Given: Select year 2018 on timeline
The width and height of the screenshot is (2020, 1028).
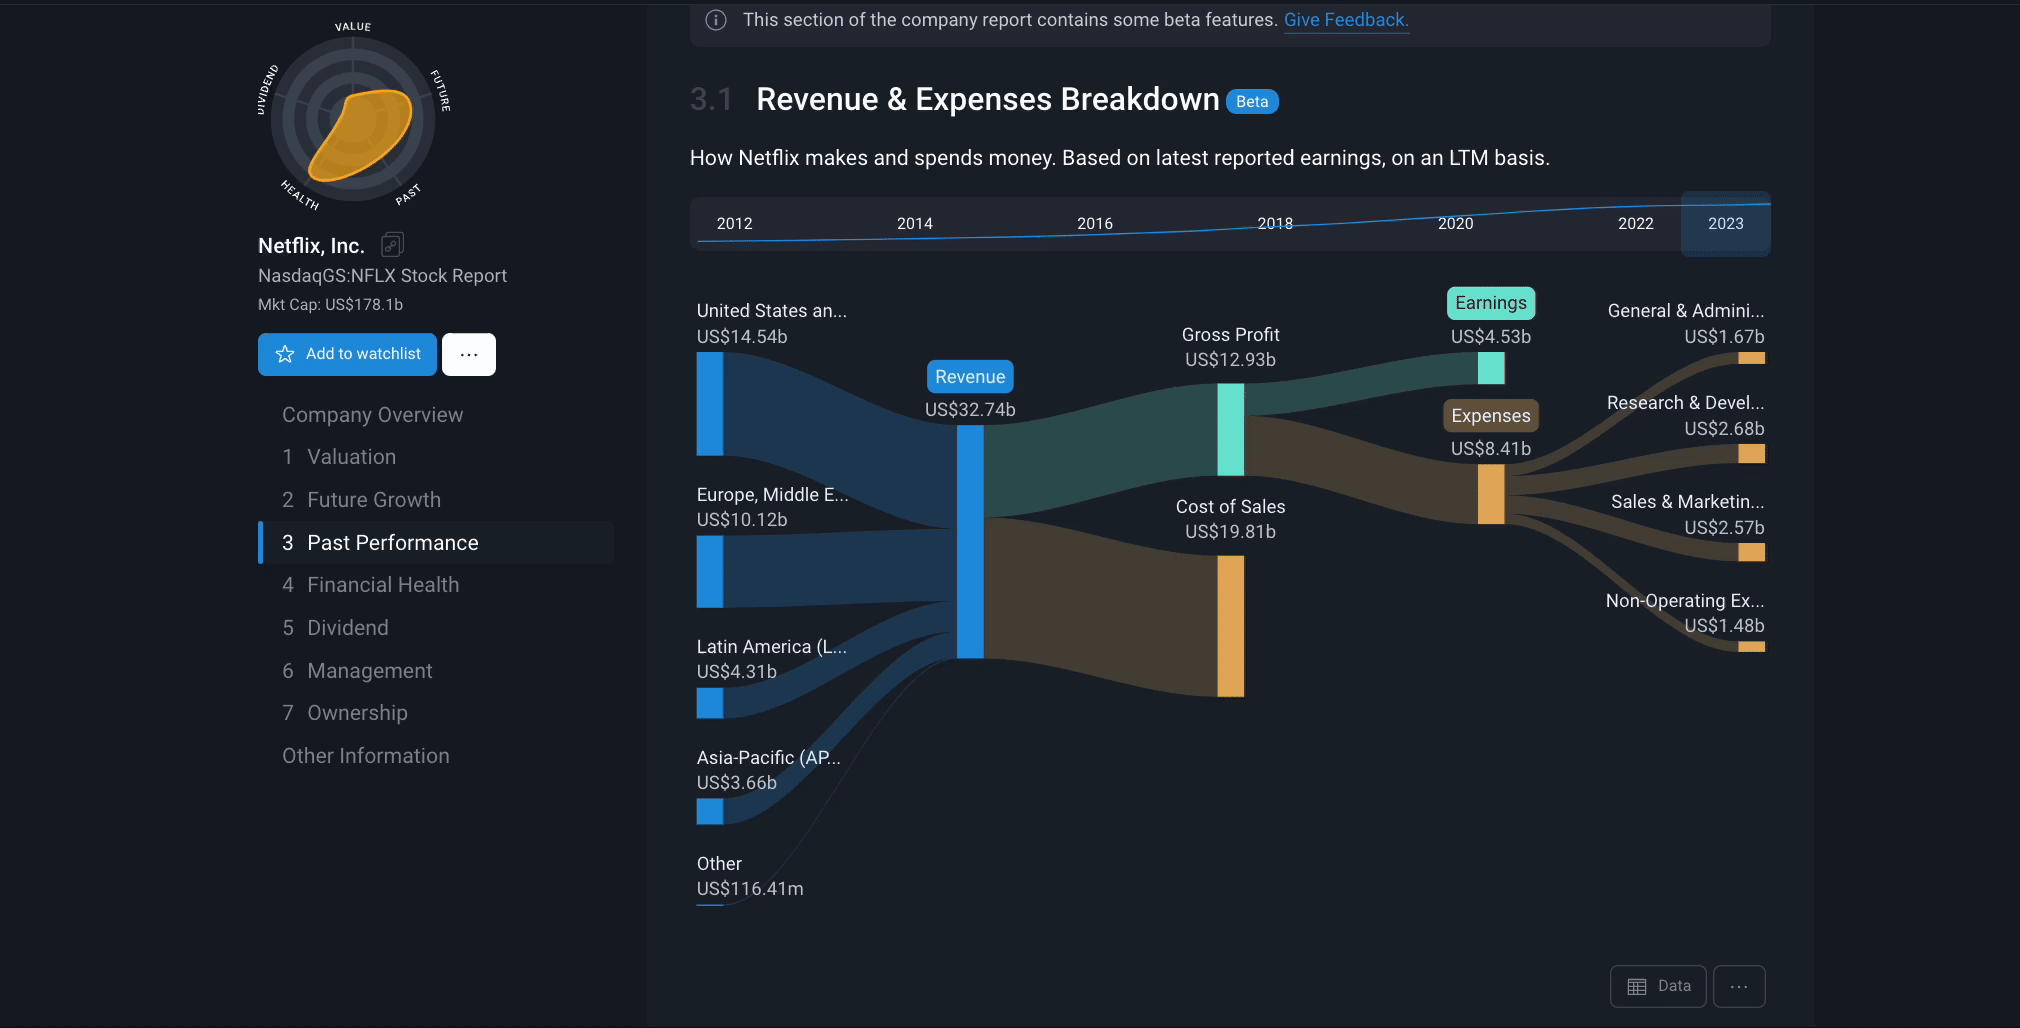Looking at the screenshot, I should pos(1275,224).
